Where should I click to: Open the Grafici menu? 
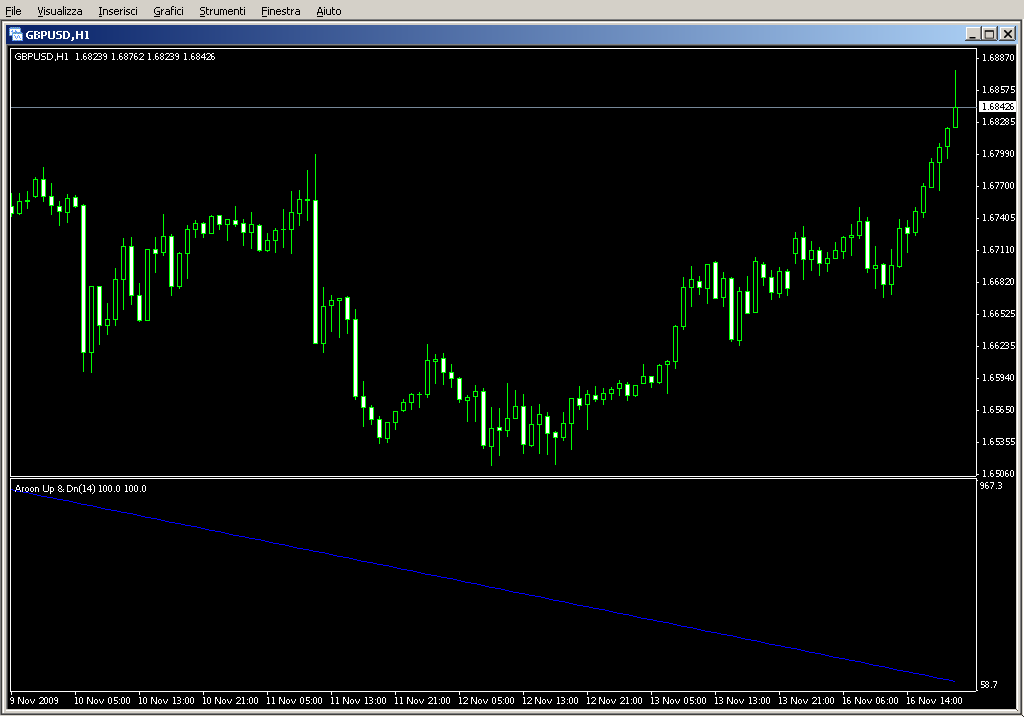(168, 11)
